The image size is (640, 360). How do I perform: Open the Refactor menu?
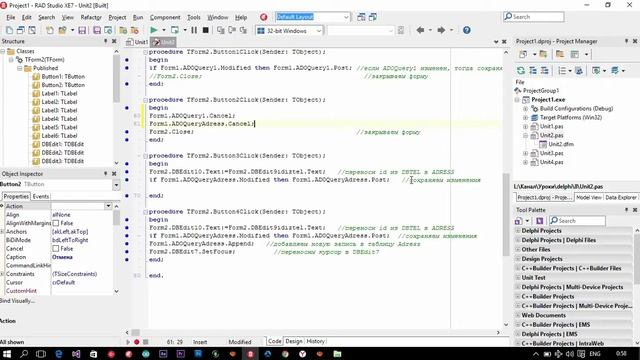(91, 17)
